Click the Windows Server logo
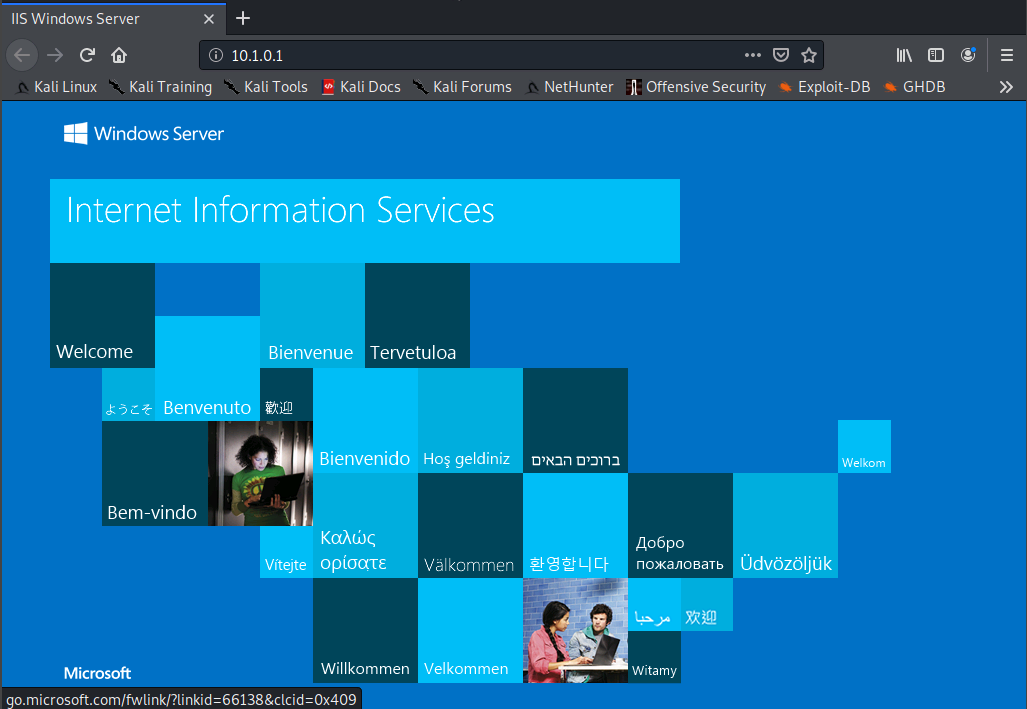Image resolution: width=1027 pixels, height=709 pixels. pyautogui.click(x=143, y=134)
